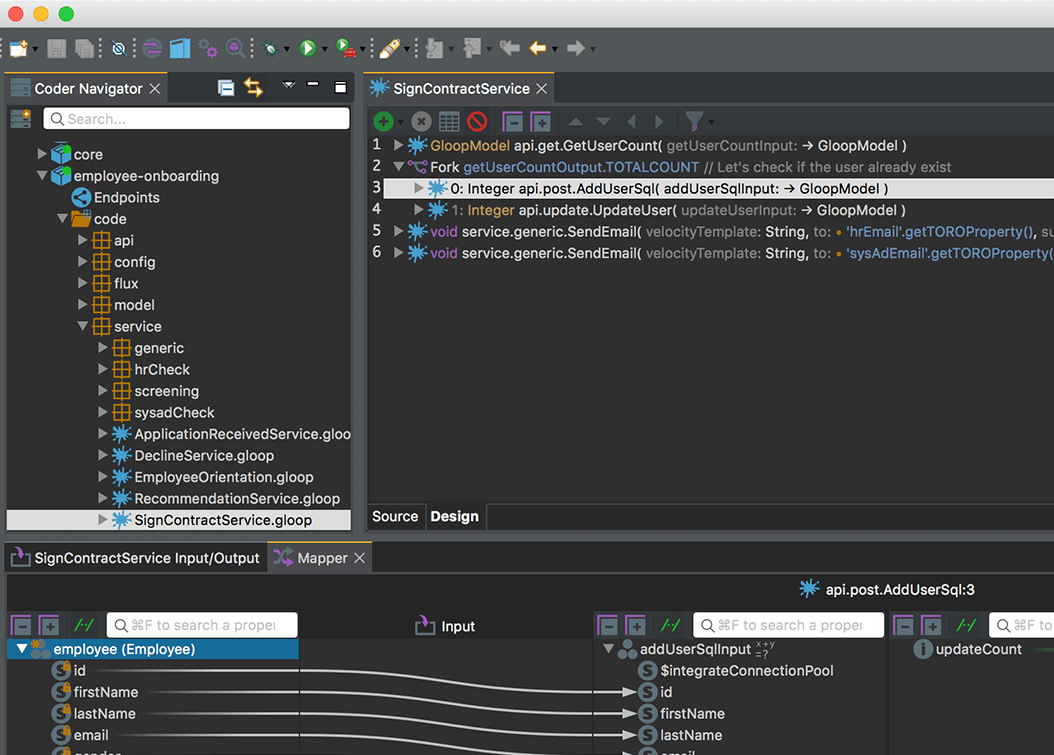Click the yellow Back arrow icon

click(x=538, y=48)
